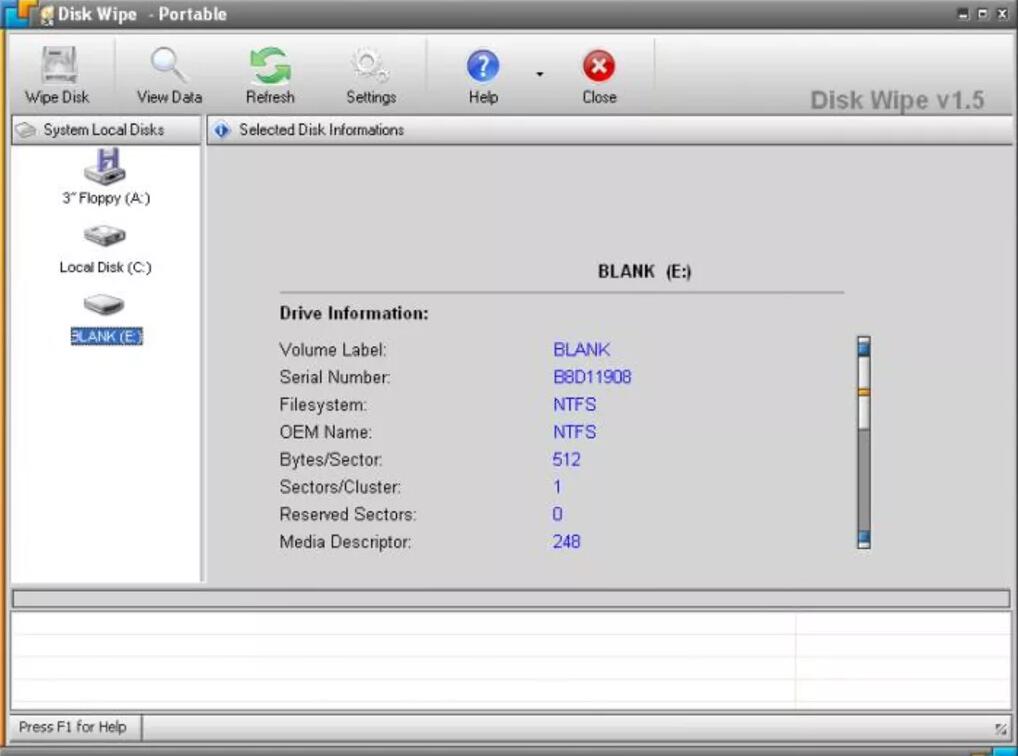Open Settings via the gear icon
The height and width of the screenshot is (756, 1018).
(370, 66)
